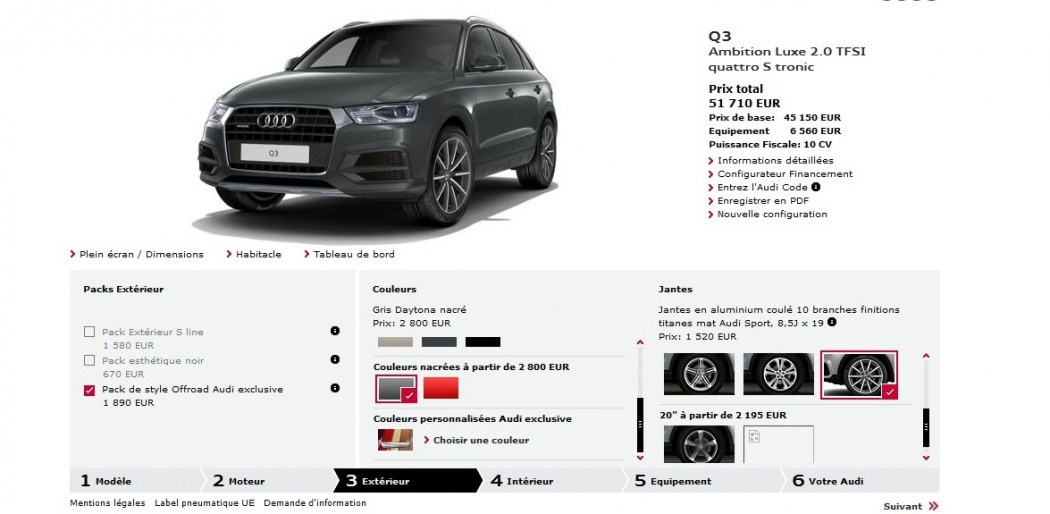This screenshot has width=1050, height=514.
Task: Click colours list scroll-down arrow
Action: pyautogui.click(x=640, y=458)
